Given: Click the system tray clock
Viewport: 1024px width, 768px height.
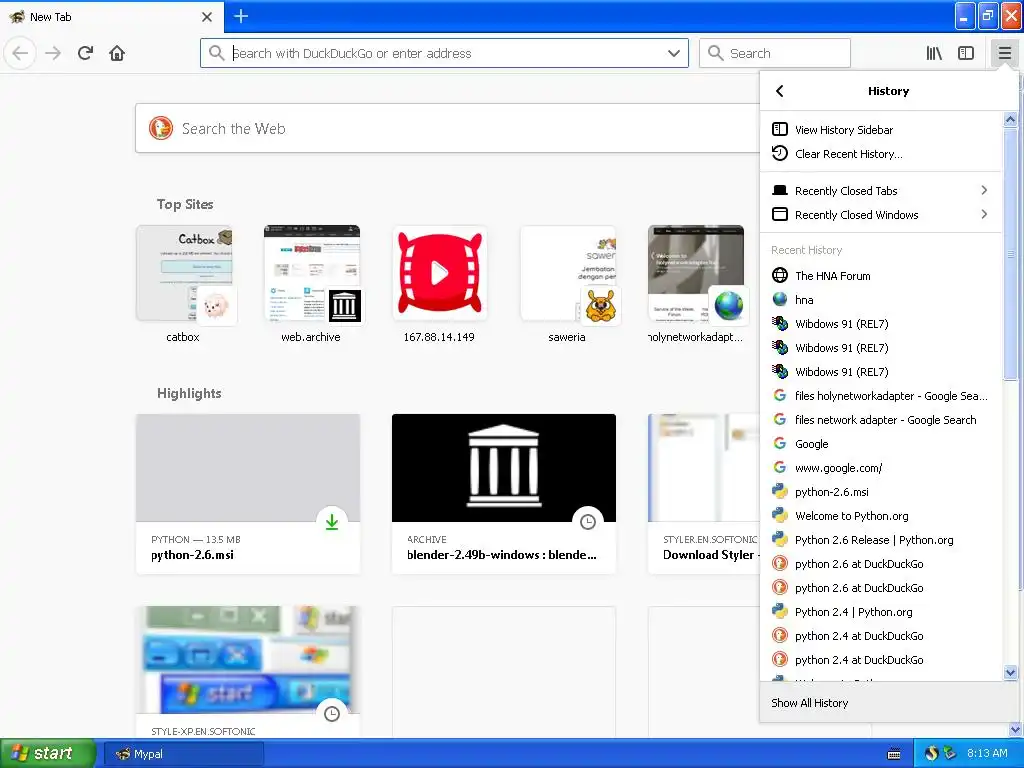Looking at the screenshot, I should click(x=987, y=753).
